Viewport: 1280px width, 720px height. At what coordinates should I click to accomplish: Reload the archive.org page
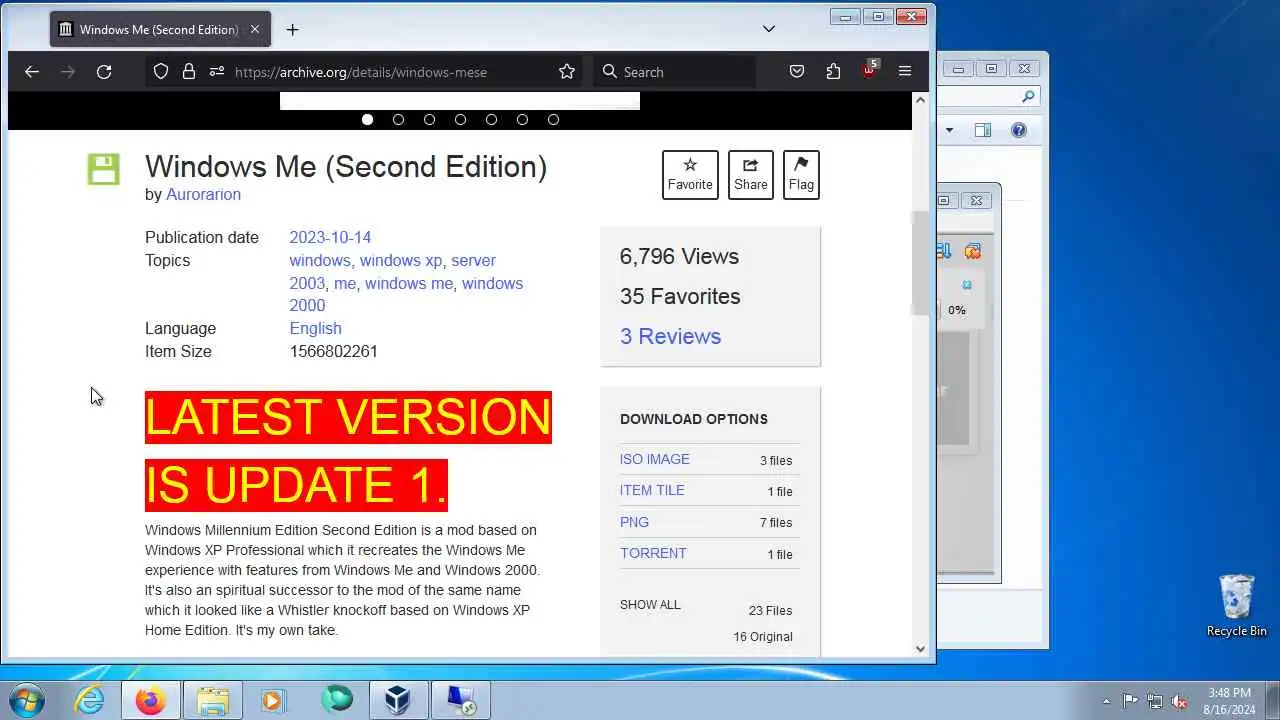tap(104, 72)
